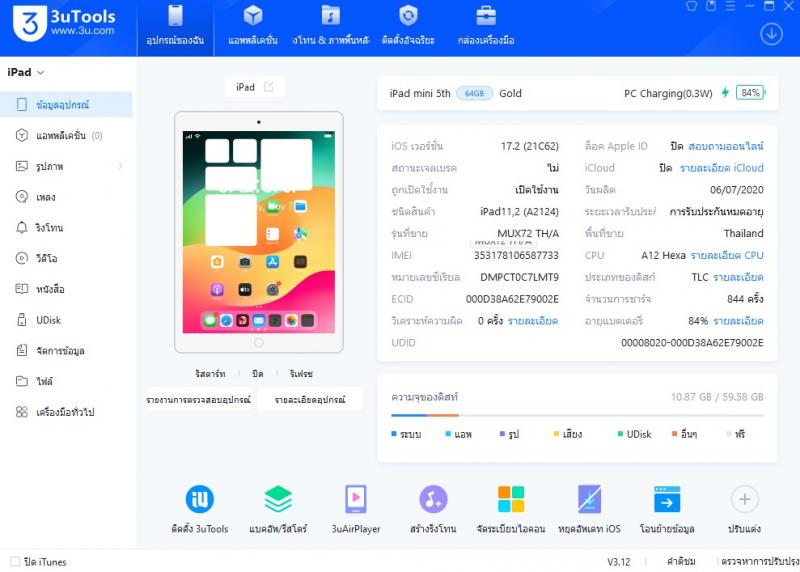Expand the Photos sidebar chevron
The width and height of the screenshot is (800, 572).
click(x=120, y=166)
